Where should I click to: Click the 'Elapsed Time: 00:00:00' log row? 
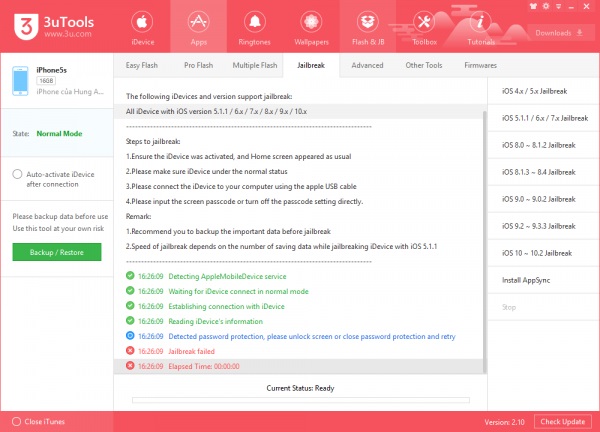pos(298,367)
